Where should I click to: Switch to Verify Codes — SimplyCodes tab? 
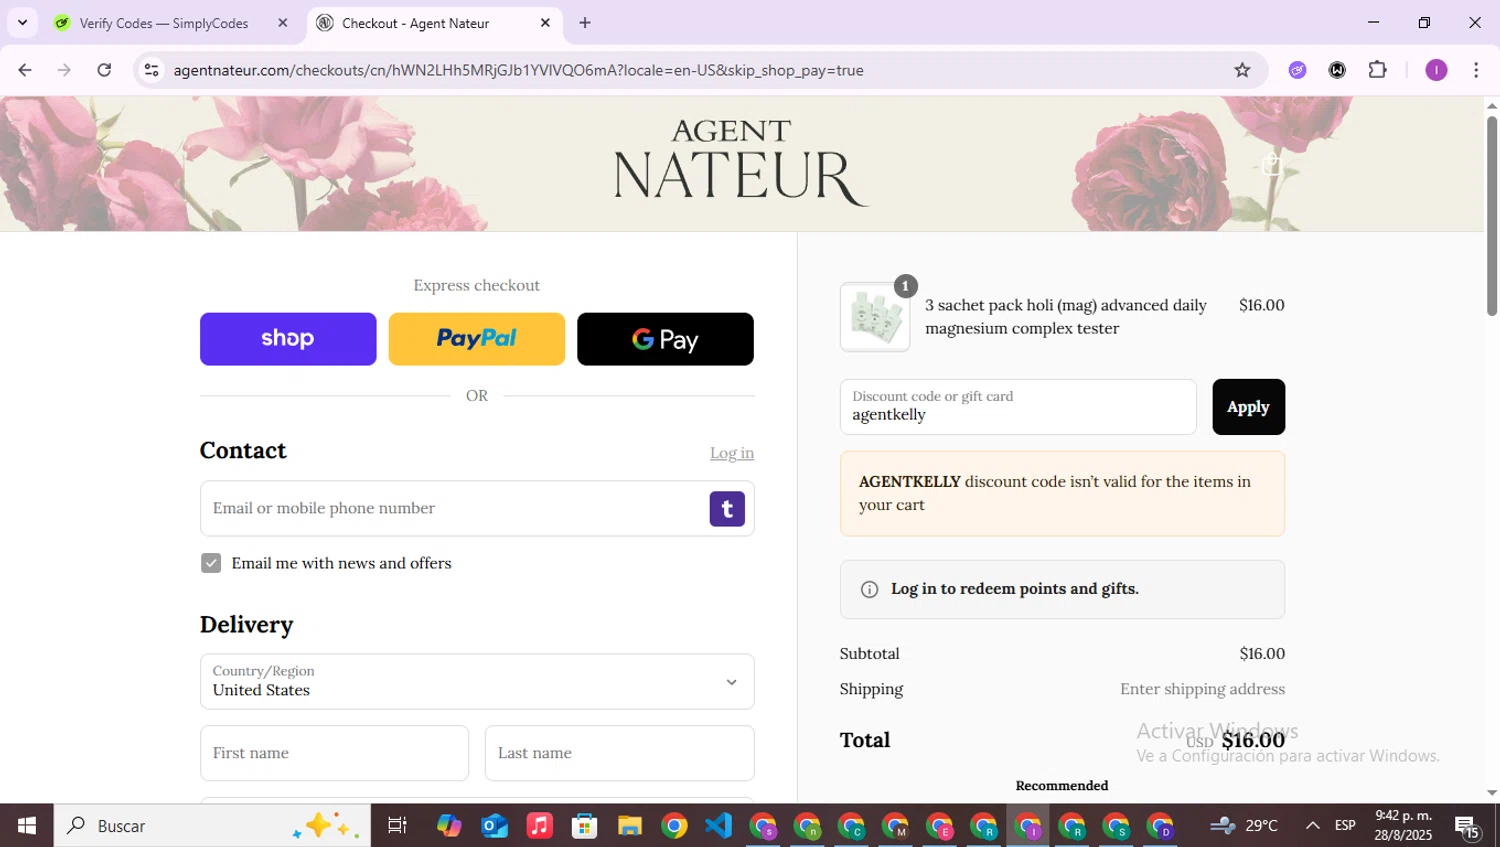pyautogui.click(x=163, y=23)
